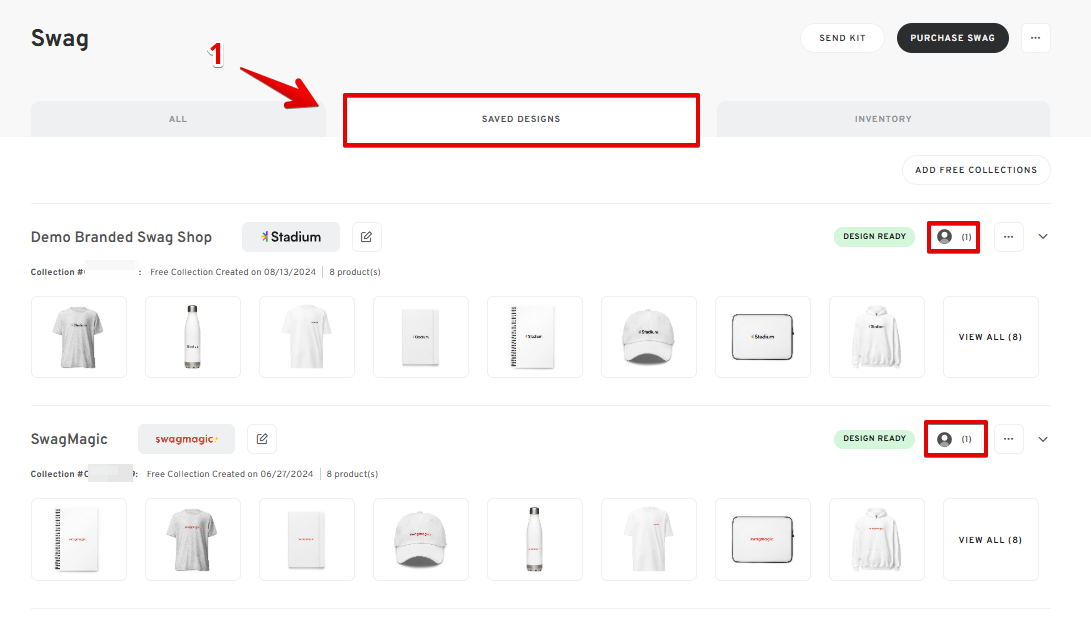Screen dimensions: 1091x621
Task: Edit the Demo Branded Swag Shop collection name
Action: [367, 237]
